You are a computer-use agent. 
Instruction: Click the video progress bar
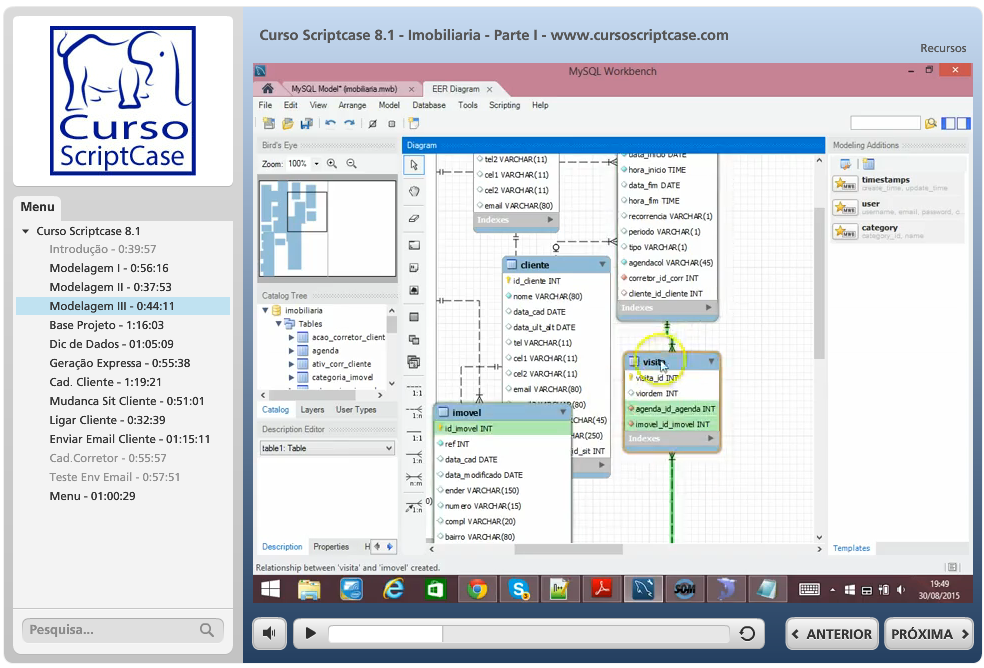click(528, 634)
